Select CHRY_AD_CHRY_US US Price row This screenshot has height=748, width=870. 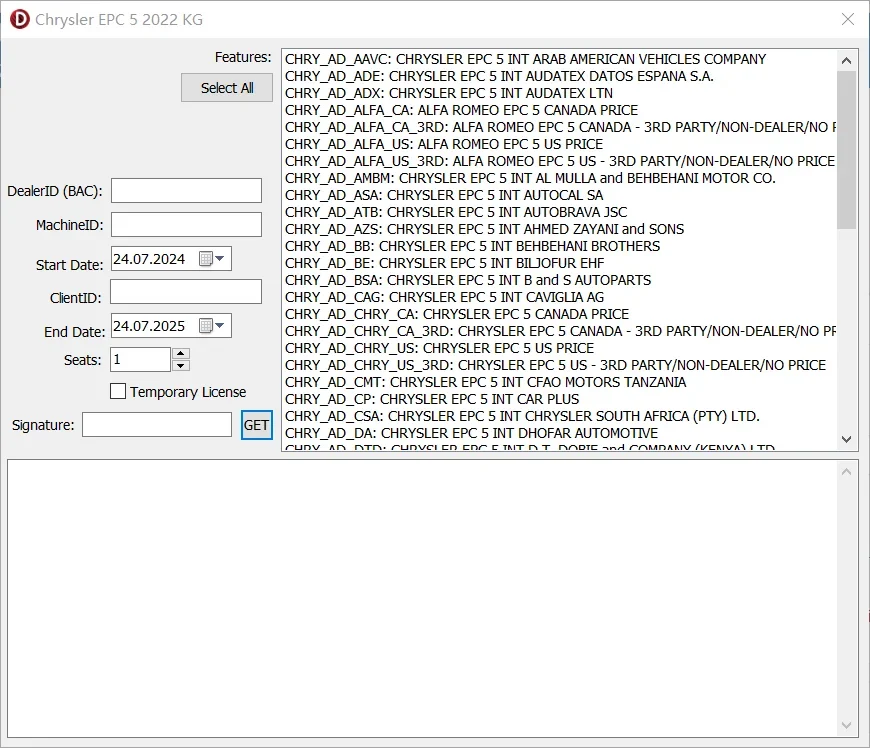559,348
